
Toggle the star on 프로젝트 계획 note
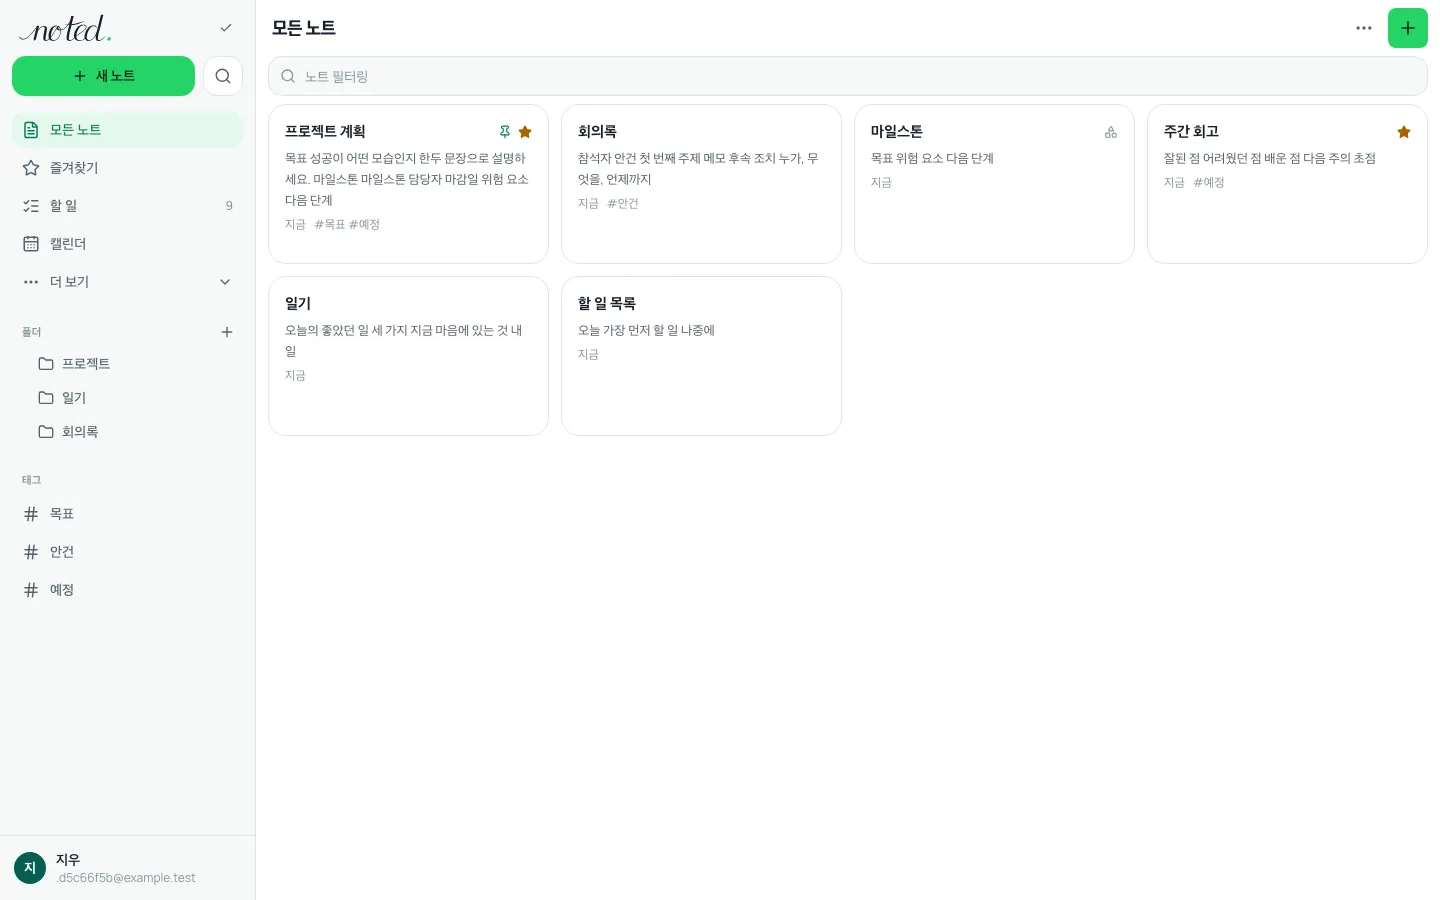[525, 132]
